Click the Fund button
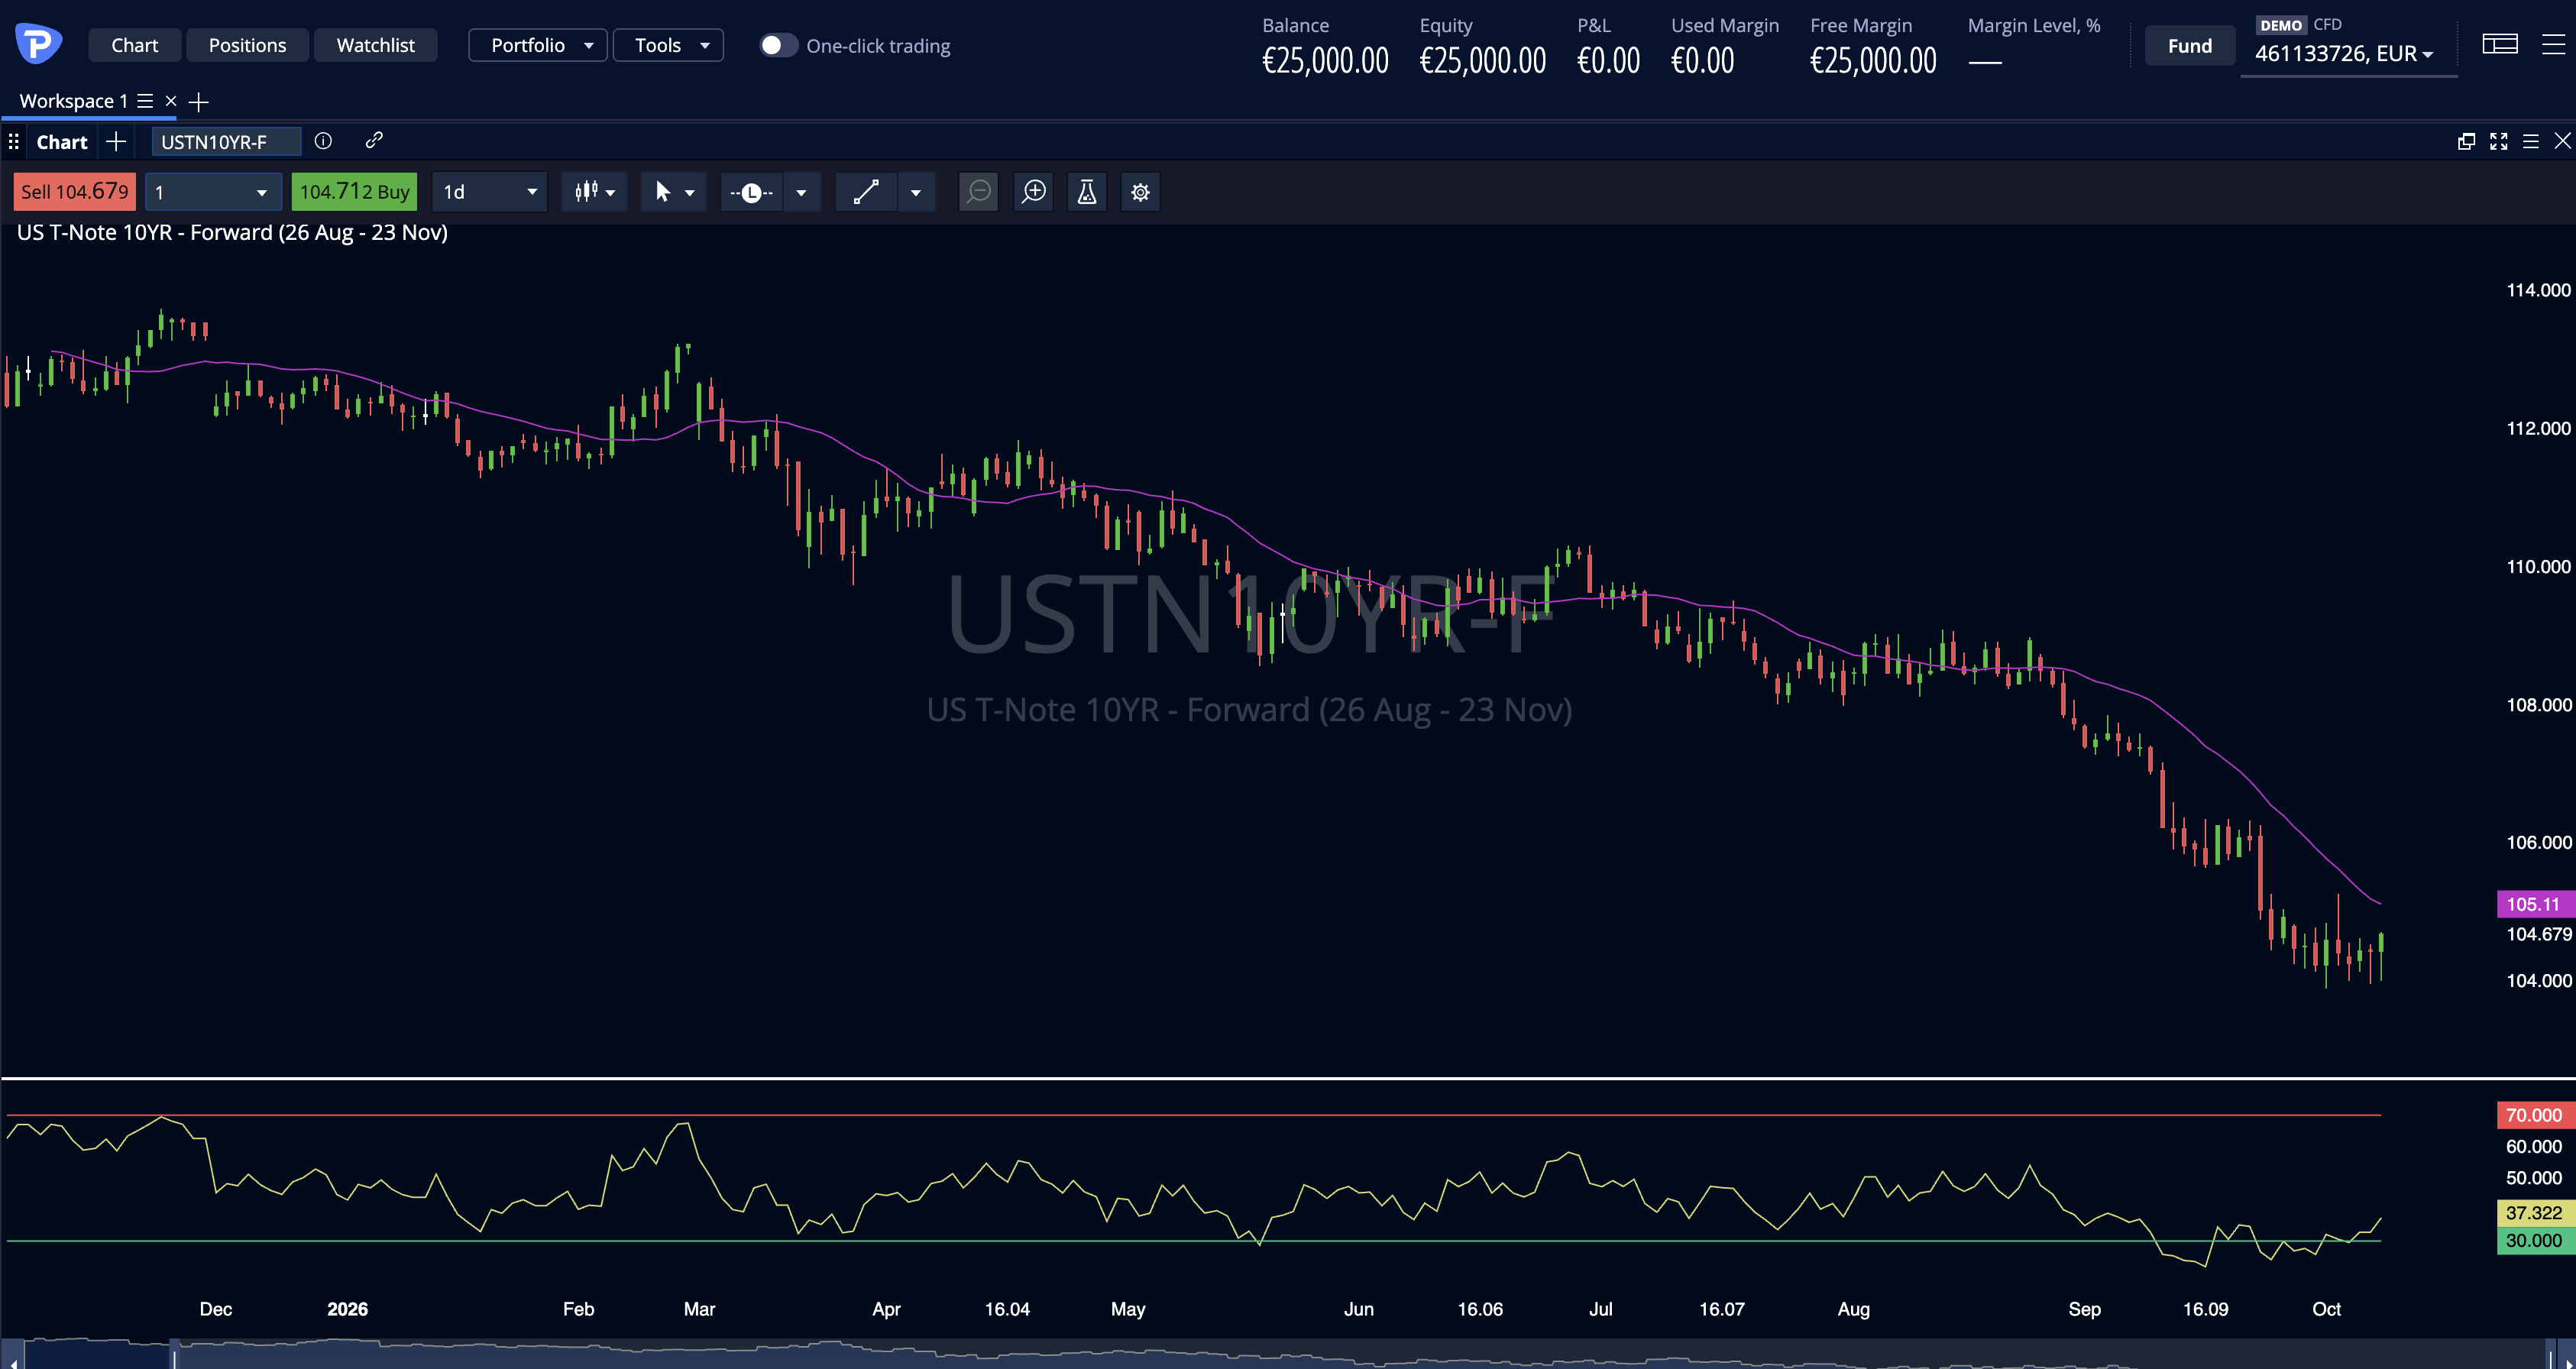 pyautogui.click(x=2189, y=46)
